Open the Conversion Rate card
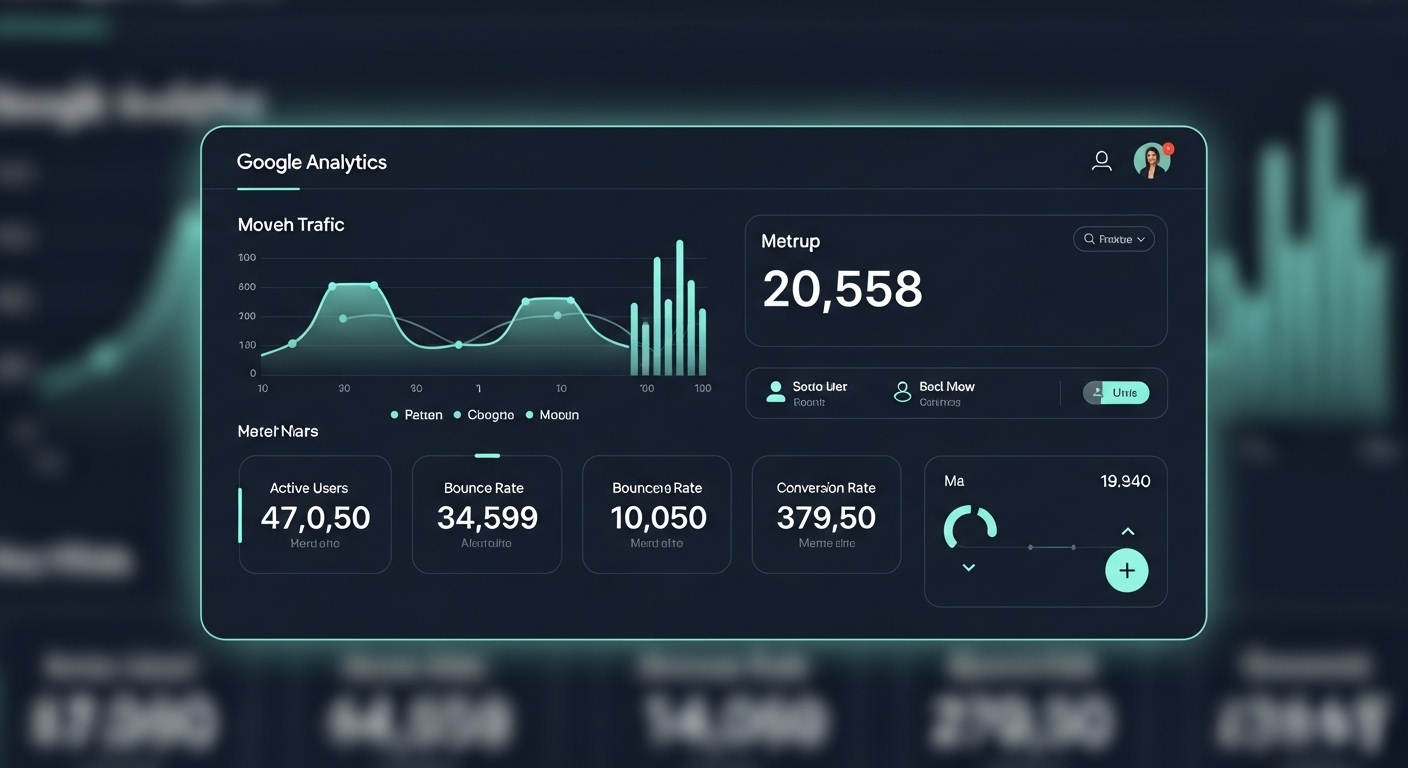The image size is (1408, 768). 826,514
